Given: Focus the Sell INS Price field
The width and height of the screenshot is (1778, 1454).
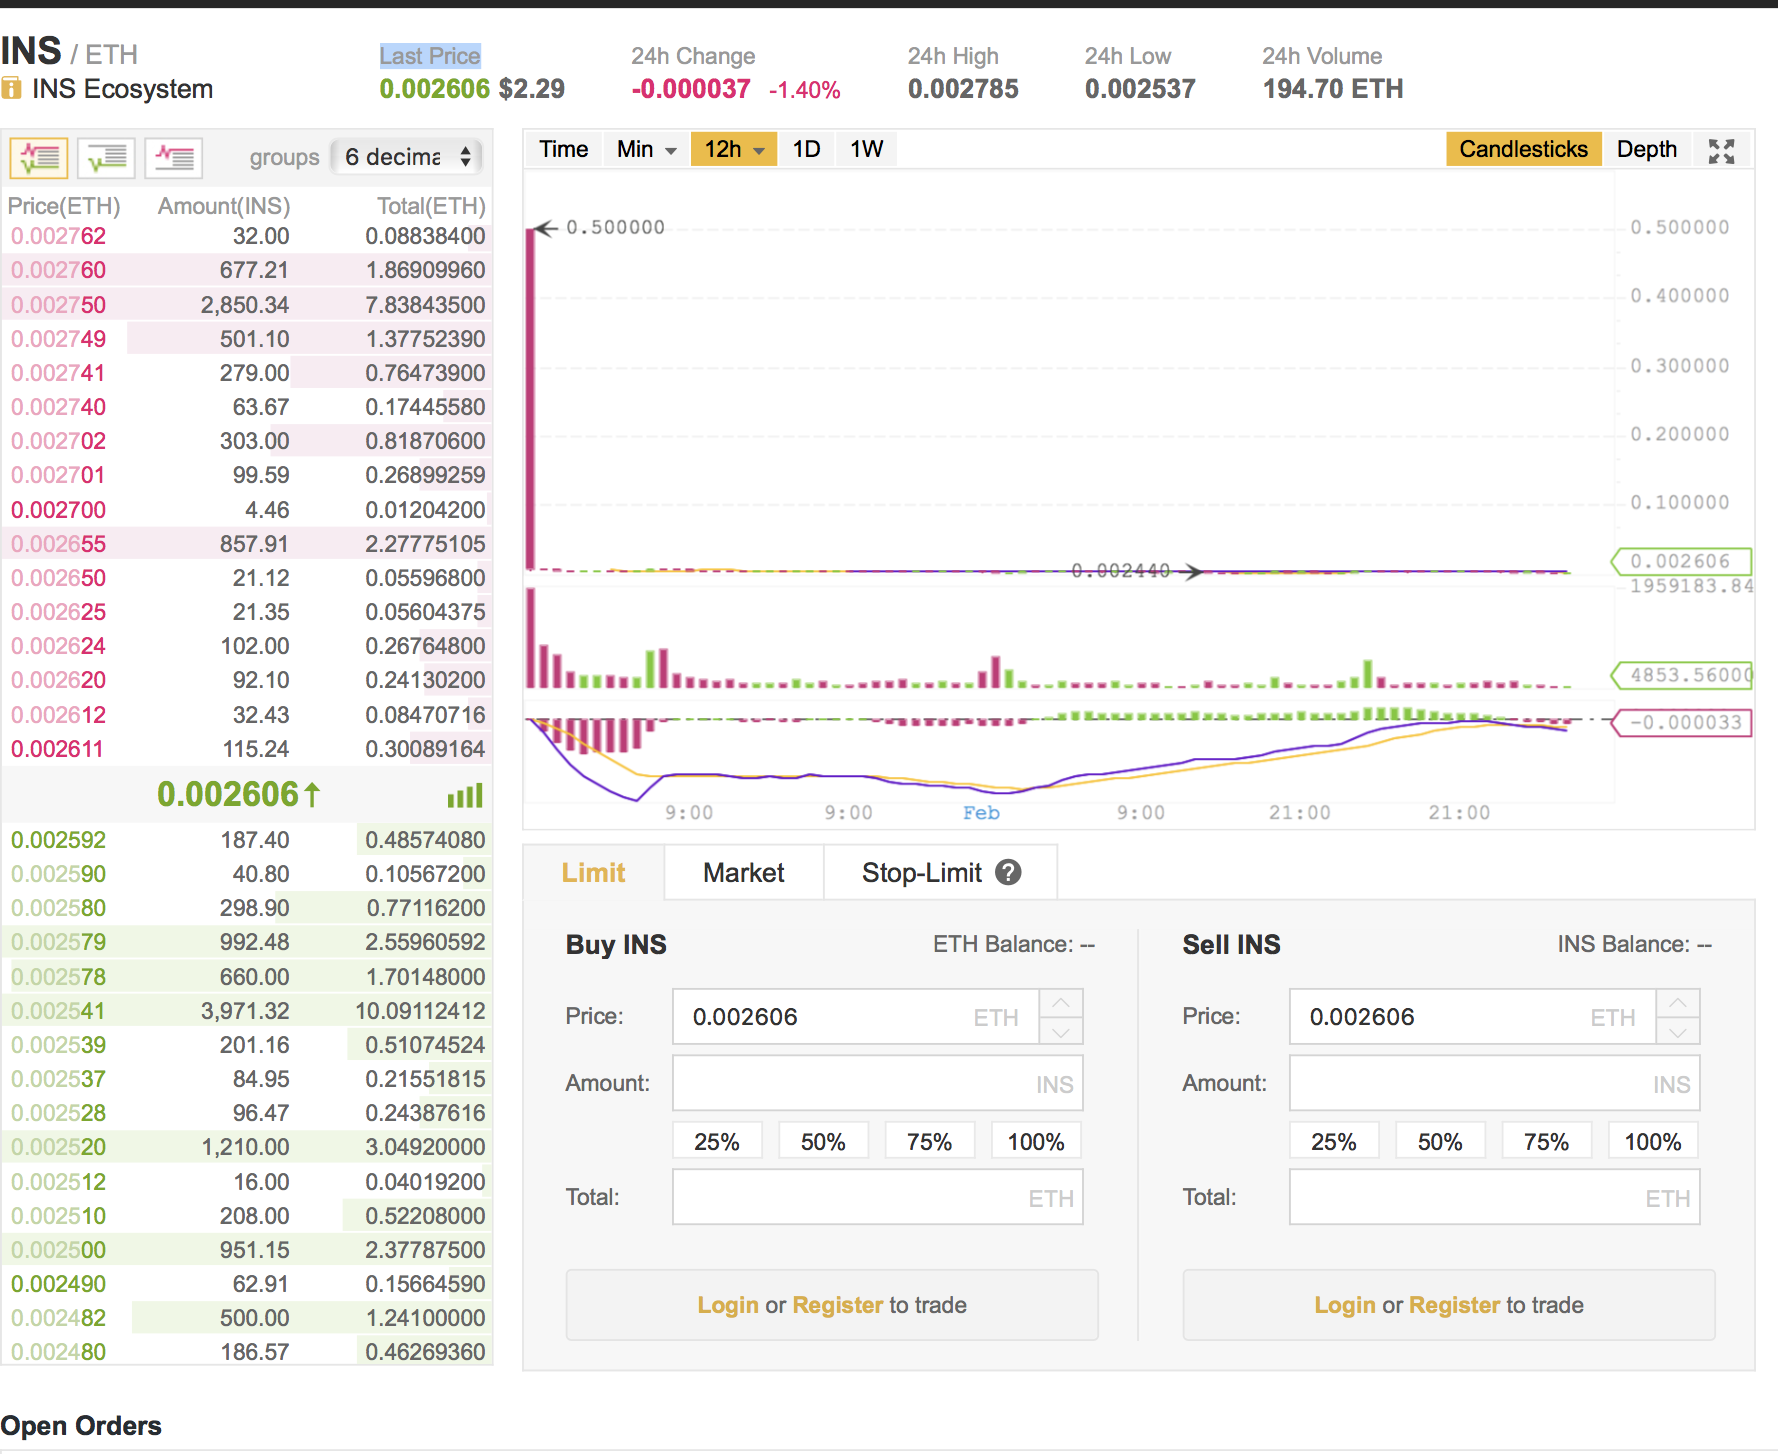Looking at the screenshot, I should tap(1473, 1017).
